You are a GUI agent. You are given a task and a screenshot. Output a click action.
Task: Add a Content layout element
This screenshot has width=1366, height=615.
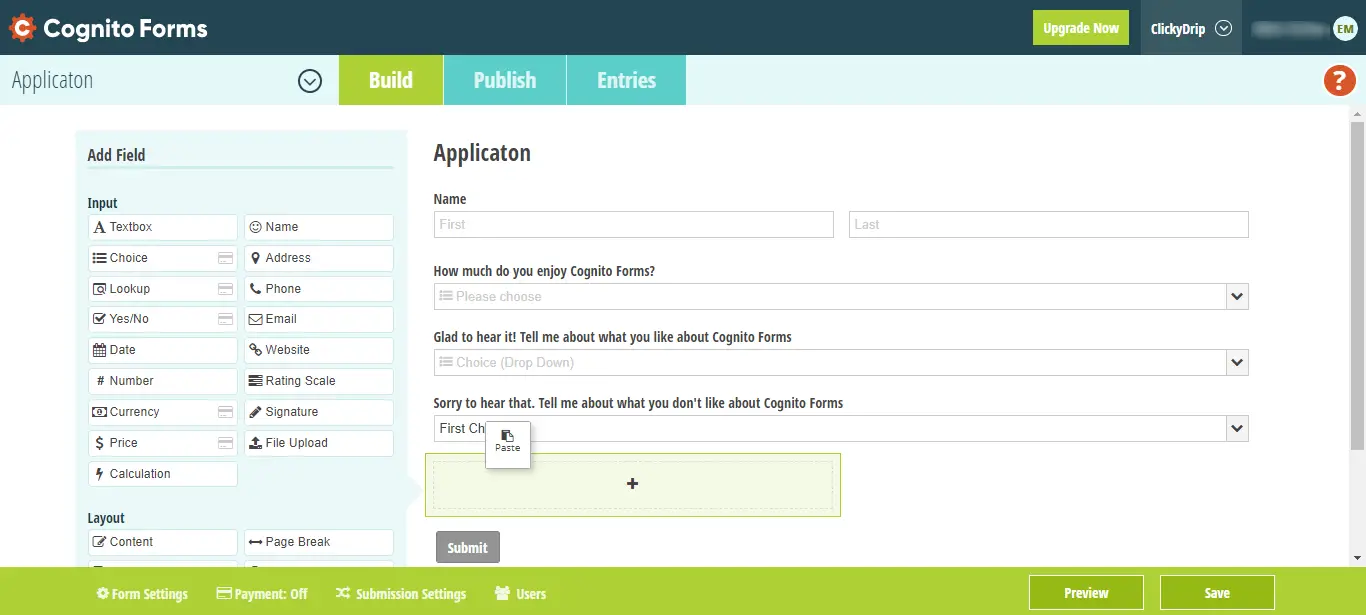[163, 542]
